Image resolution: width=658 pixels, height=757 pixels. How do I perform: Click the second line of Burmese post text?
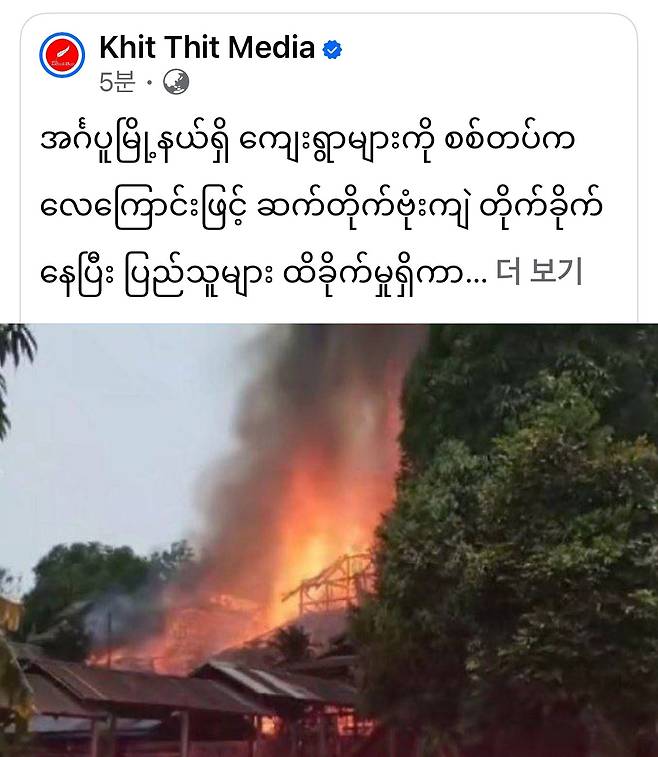click(321, 209)
